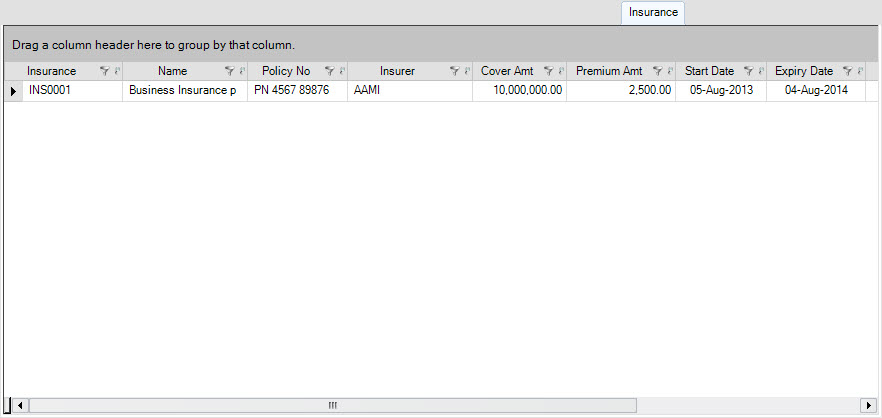Click the Business Insurance p cell

click(x=185, y=91)
